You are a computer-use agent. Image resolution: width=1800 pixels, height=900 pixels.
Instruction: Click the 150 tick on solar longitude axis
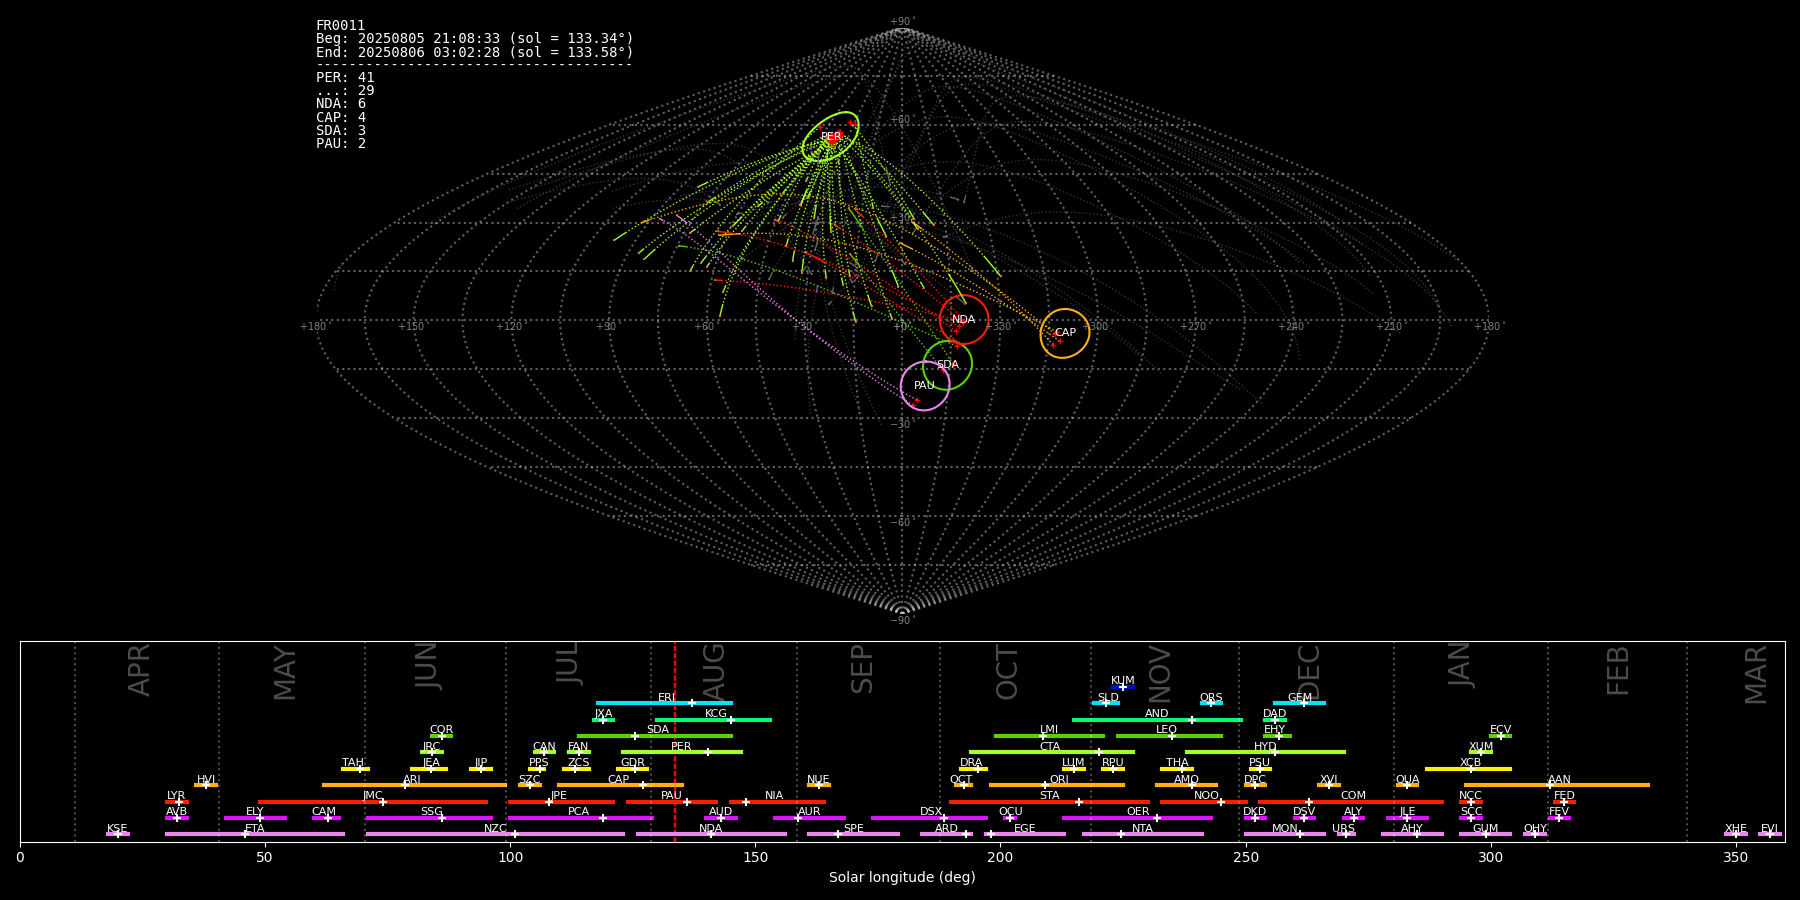755,858
